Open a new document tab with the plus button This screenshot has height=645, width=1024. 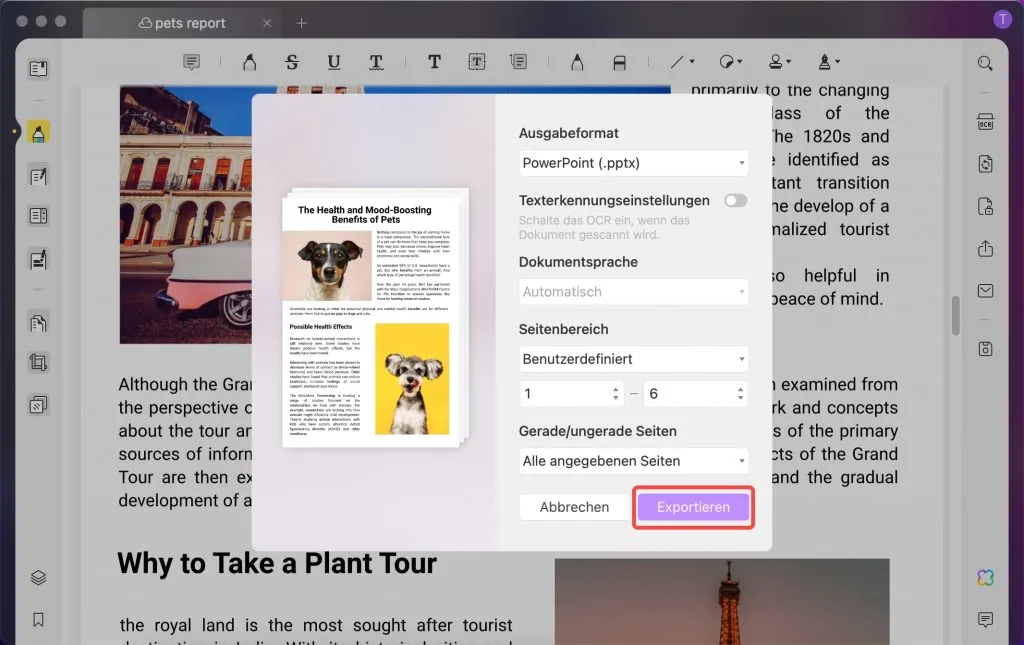(x=301, y=22)
